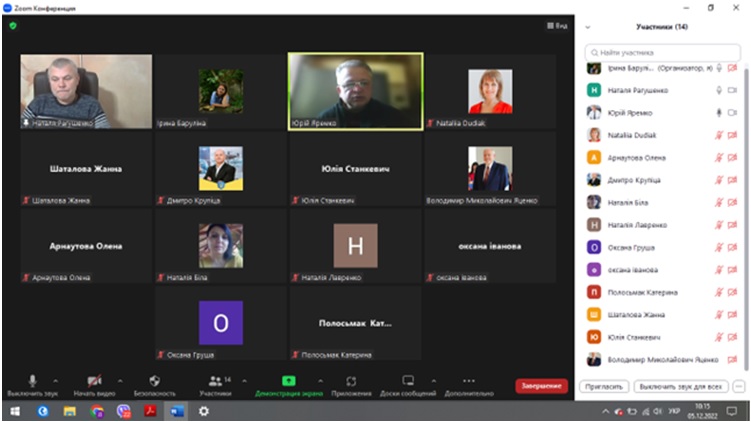Click the camera-off icon for Володимир Миколайович Яценко
The height and width of the screenshot is (422, 751).
[732, 360]
